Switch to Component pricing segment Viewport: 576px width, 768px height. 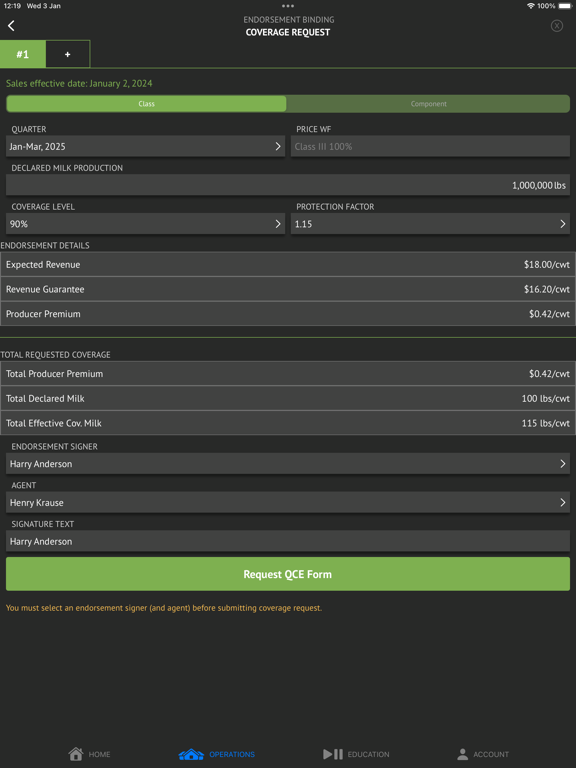pyautogui.click(x=428, y=104)
